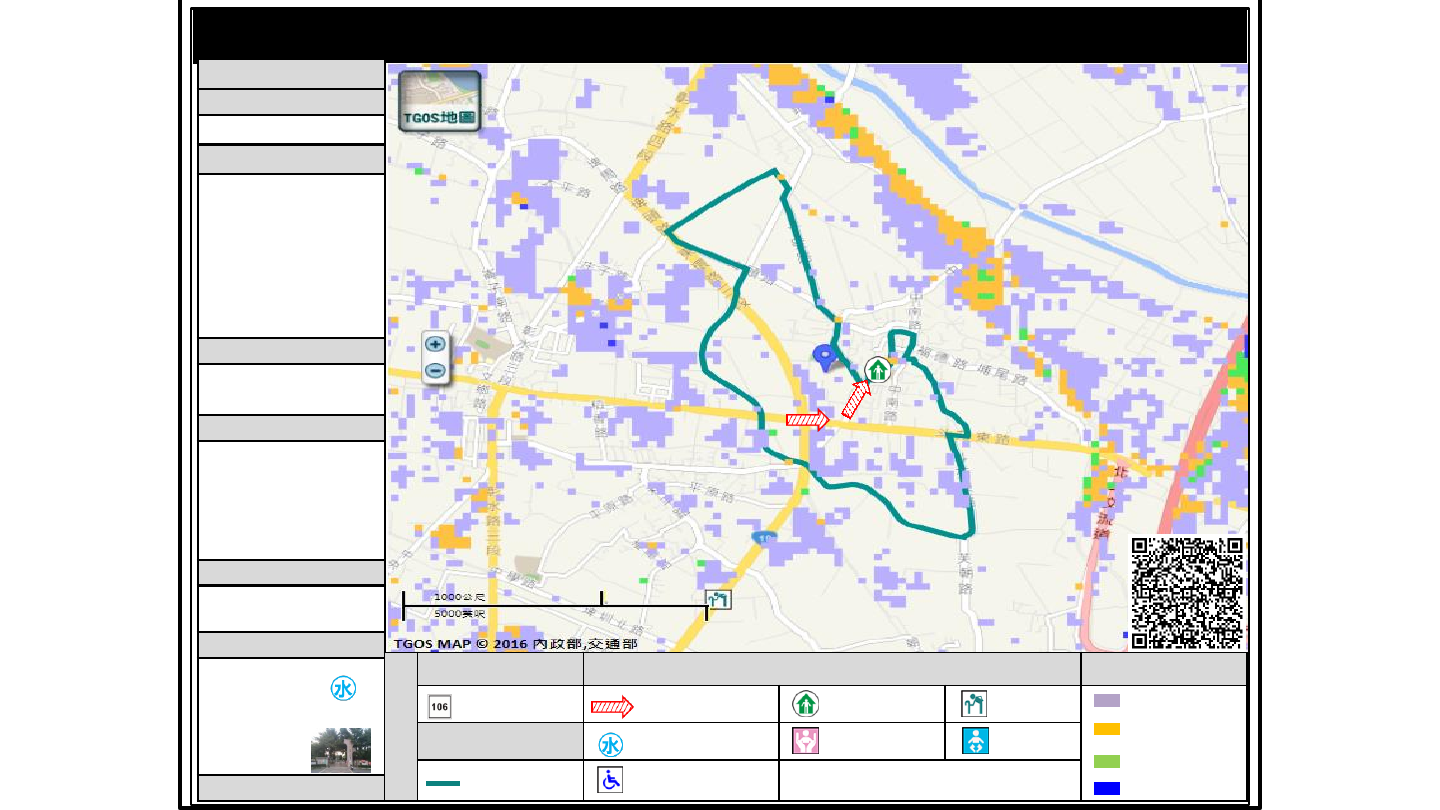This screenshot has width=1440, height=810.
Task: Click the teal route line sample in the legend
Action: click(x=442, y=782)
